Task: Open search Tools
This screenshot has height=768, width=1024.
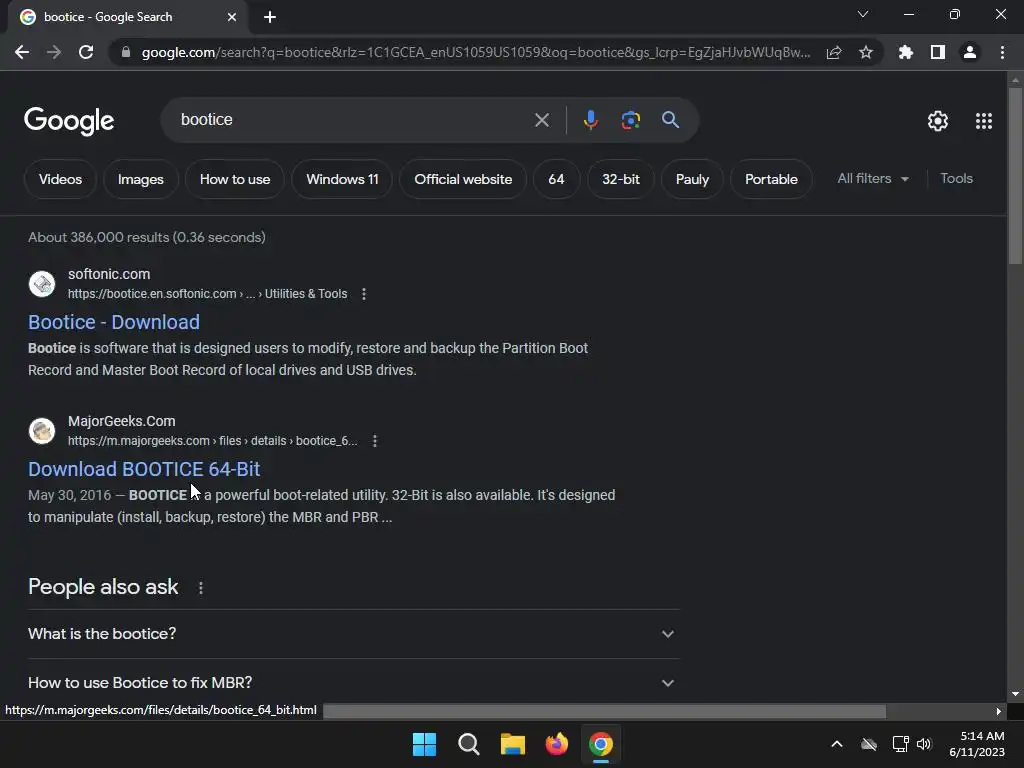Action: 956,178
